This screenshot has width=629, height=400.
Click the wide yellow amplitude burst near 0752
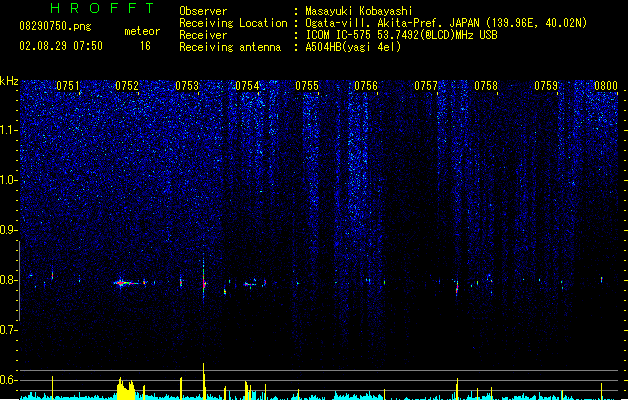tap(126, 388)
